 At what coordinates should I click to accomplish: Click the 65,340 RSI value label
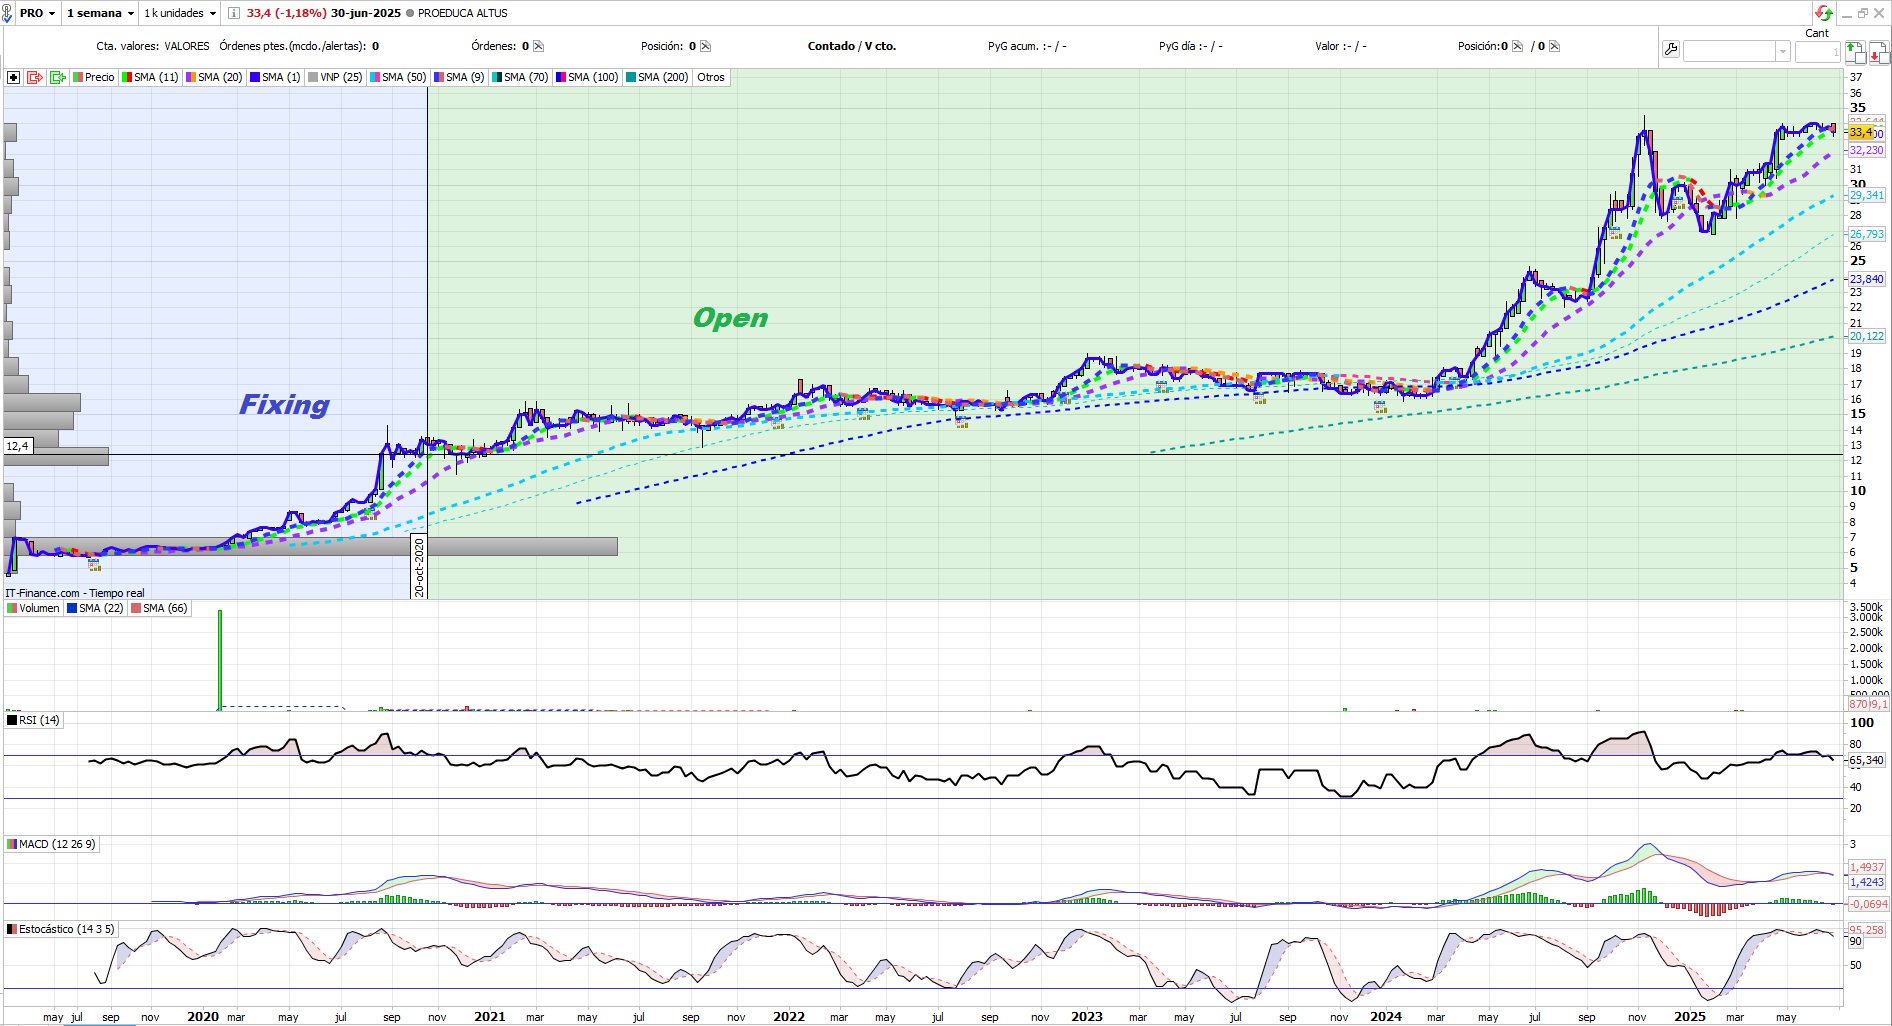click(1867, 760)
